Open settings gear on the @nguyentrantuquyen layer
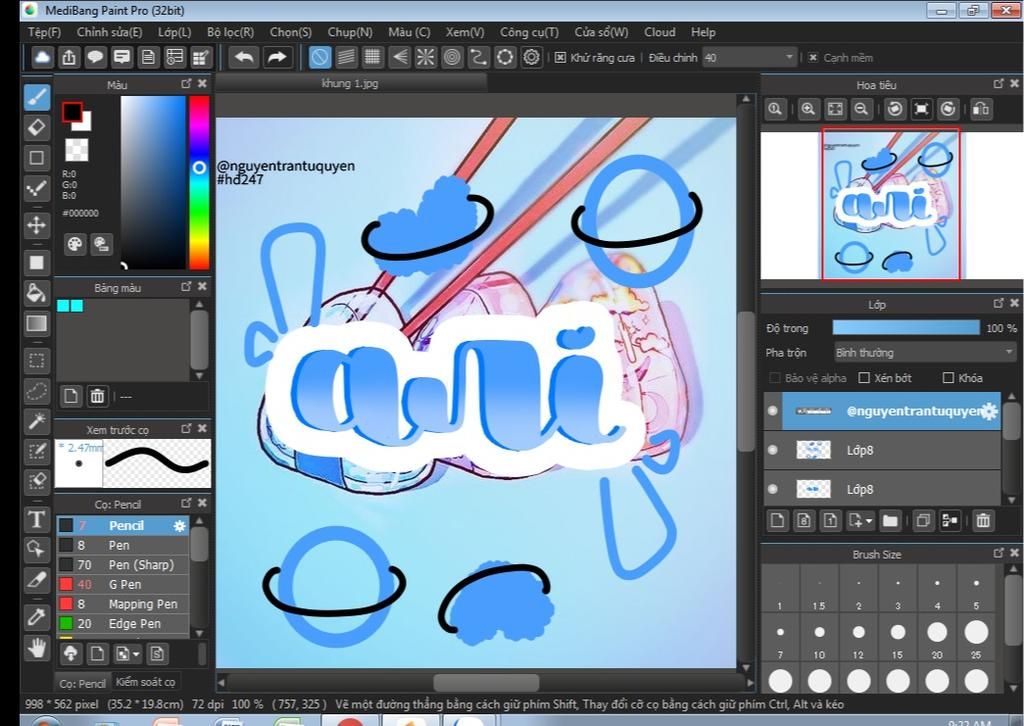Image resolution: width=1024 pixels, height=726 pixels. tap(989, 411)
